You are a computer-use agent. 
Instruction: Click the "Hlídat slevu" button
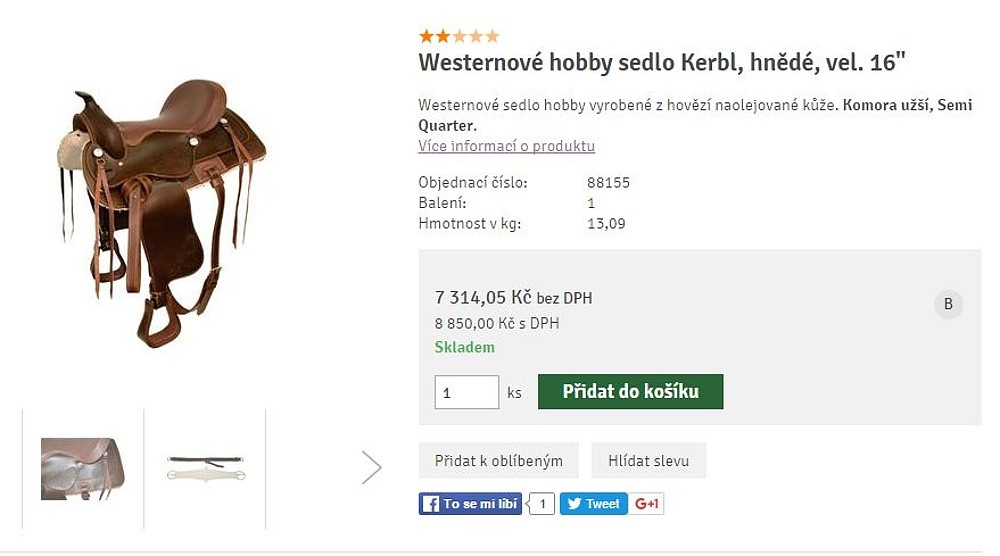click(x=648, y=461)
